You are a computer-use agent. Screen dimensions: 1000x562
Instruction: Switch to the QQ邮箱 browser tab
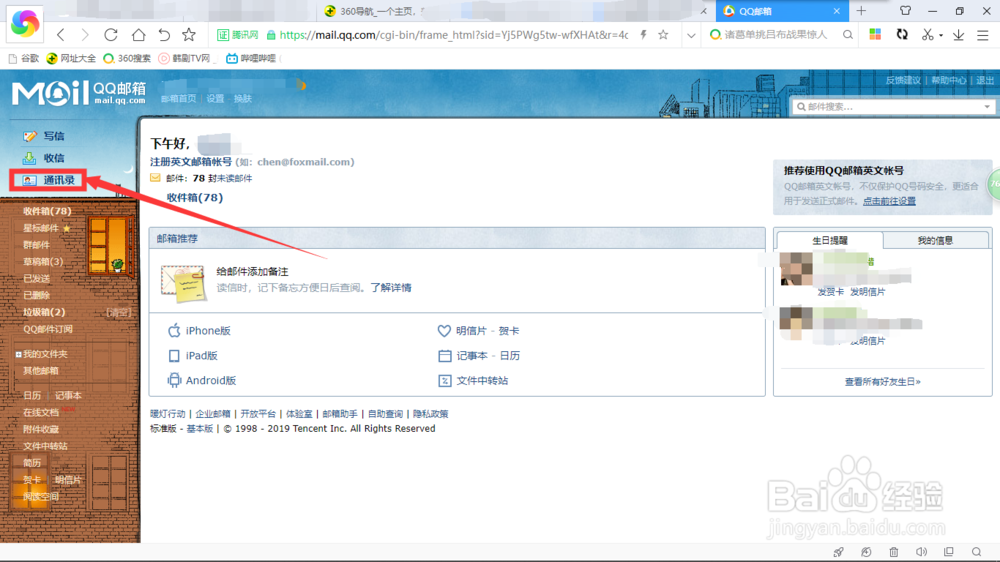(782, 11)
